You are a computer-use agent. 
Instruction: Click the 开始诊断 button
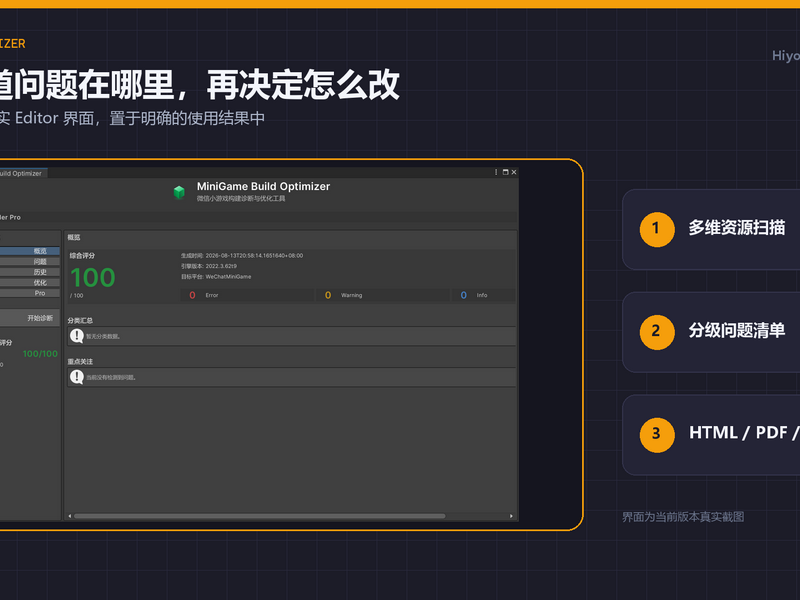pos(30,318)
